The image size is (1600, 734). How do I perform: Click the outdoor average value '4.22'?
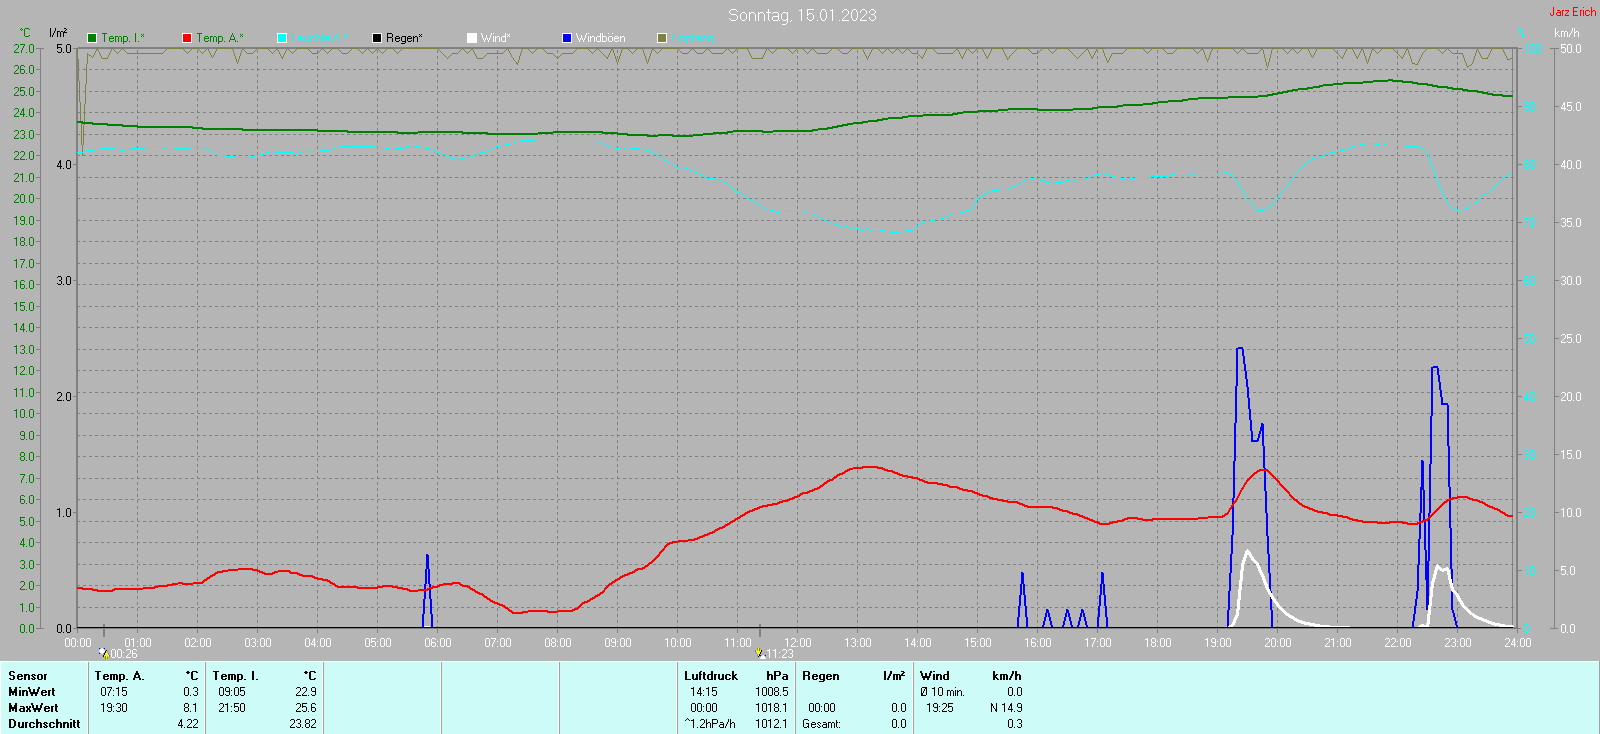[x=188, y=724]
